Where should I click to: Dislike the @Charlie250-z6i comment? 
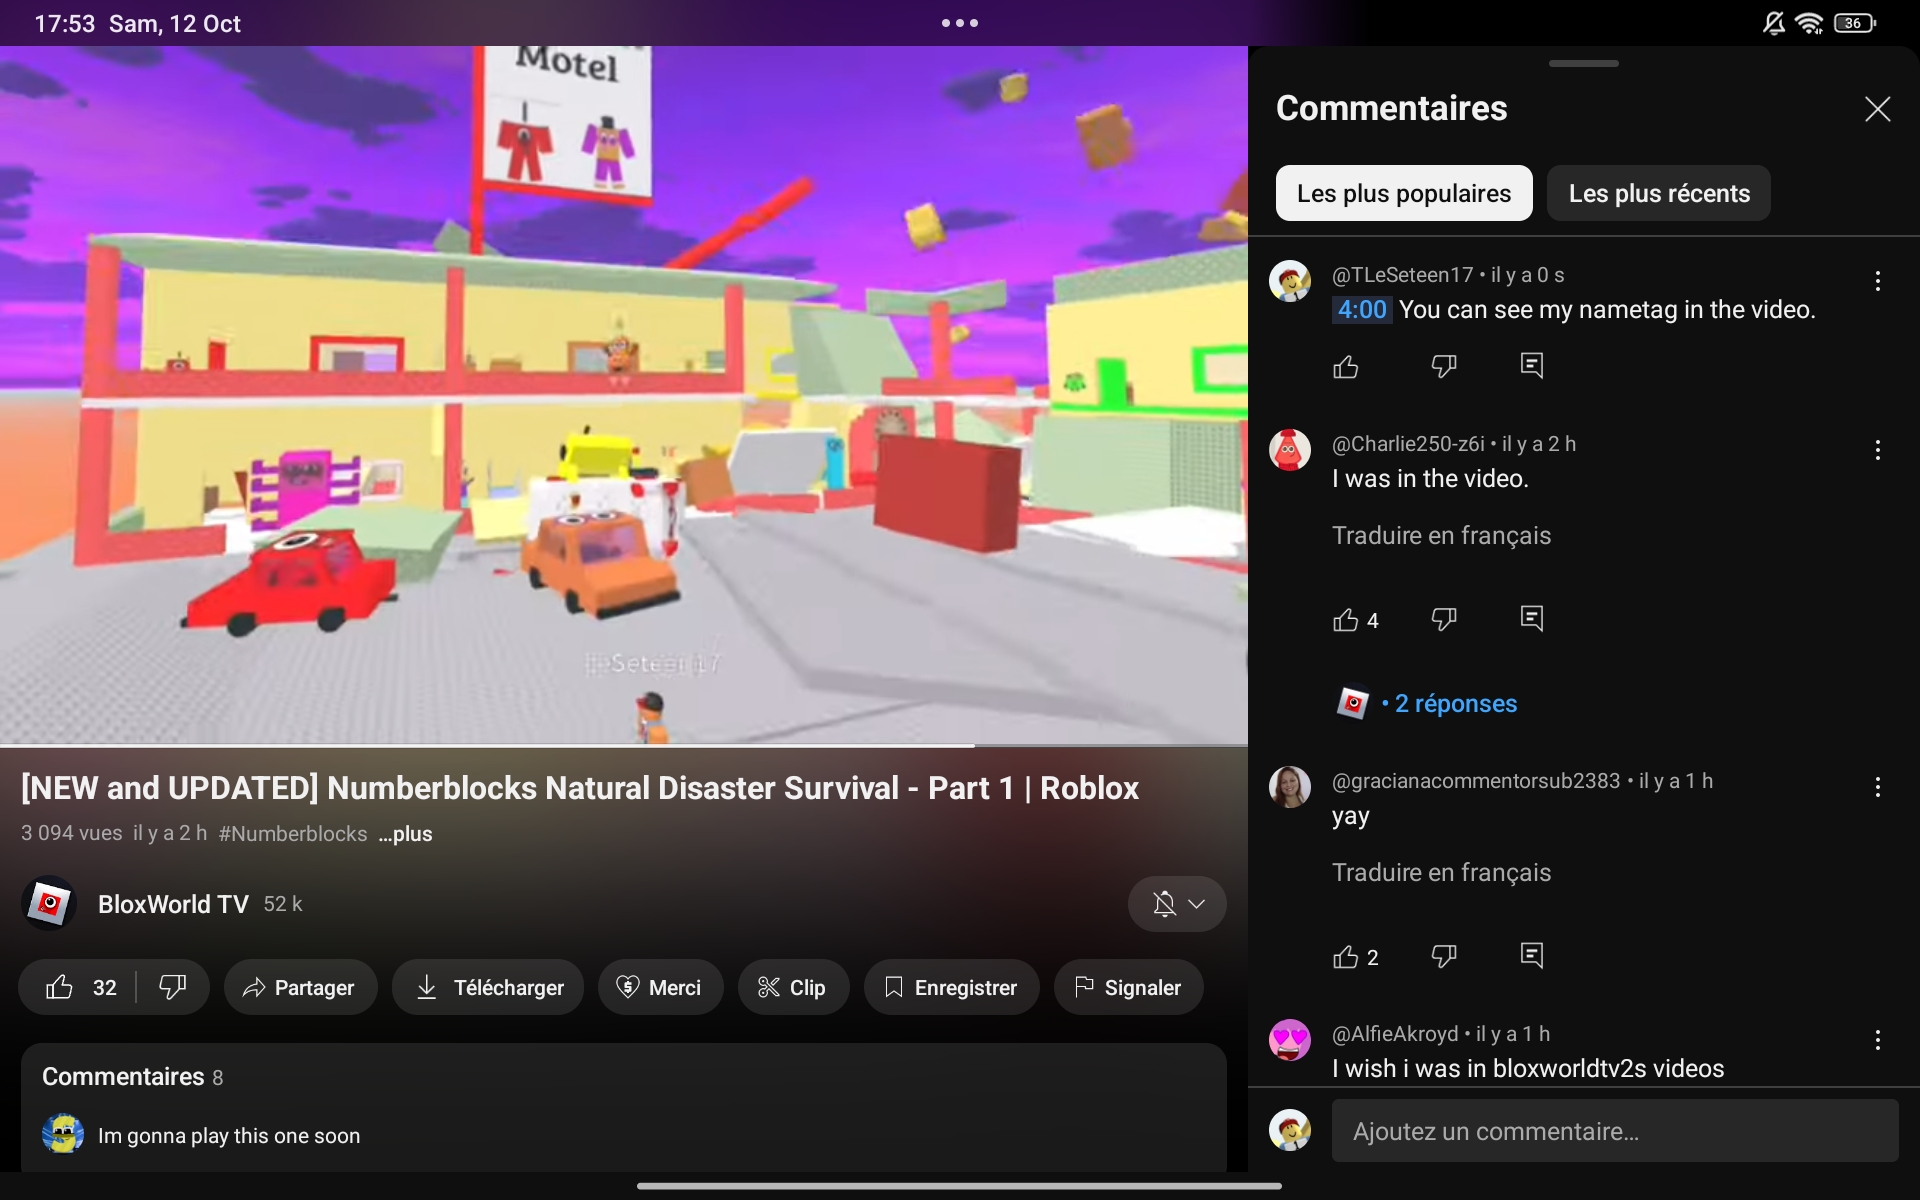(1444, 620)
